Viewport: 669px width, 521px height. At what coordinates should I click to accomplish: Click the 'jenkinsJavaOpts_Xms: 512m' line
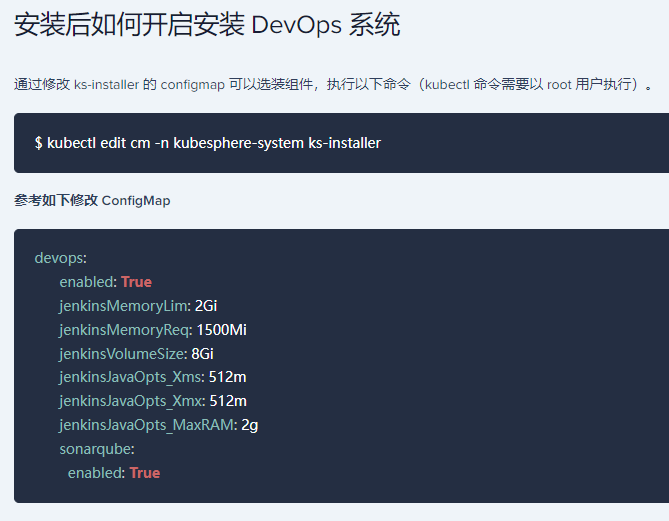[x=153, y=377]
